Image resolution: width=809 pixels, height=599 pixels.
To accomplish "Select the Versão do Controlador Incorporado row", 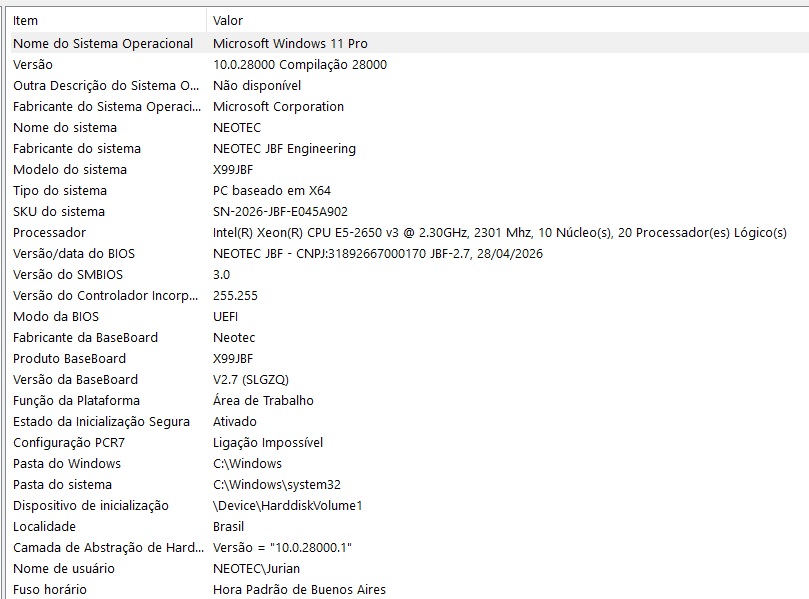I will click(x=105, y=296).
